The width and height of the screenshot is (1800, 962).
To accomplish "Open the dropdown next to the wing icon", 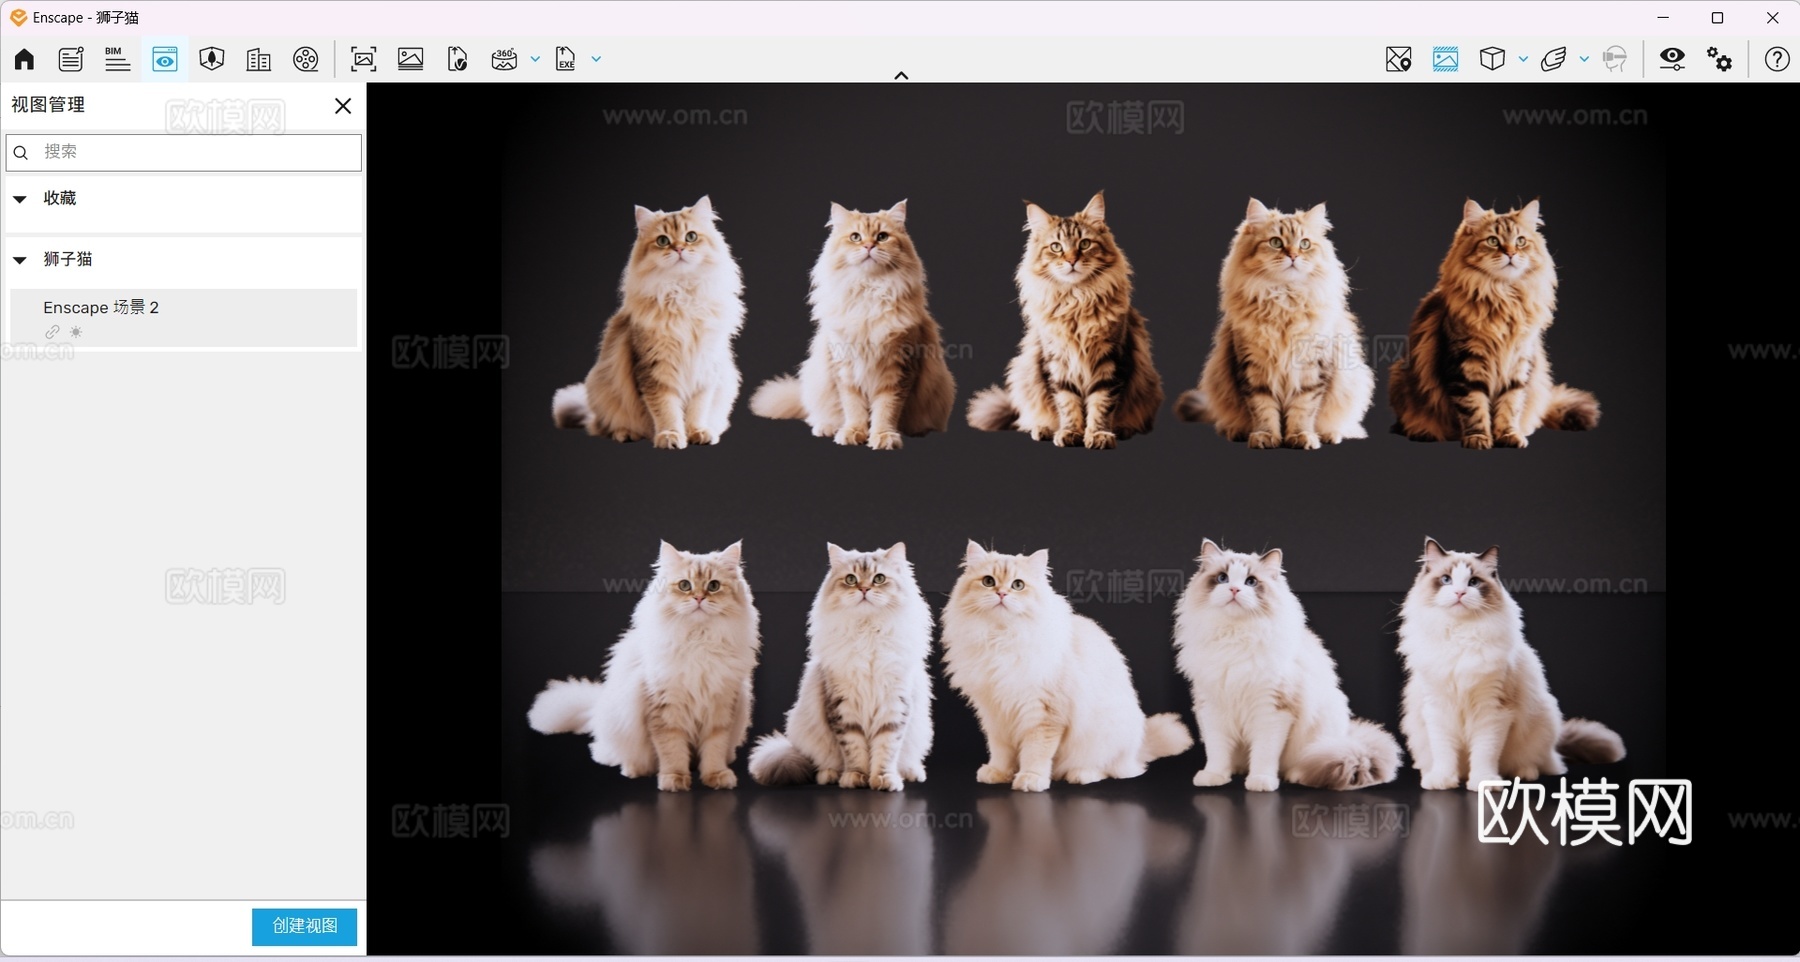I will 1584,59.
